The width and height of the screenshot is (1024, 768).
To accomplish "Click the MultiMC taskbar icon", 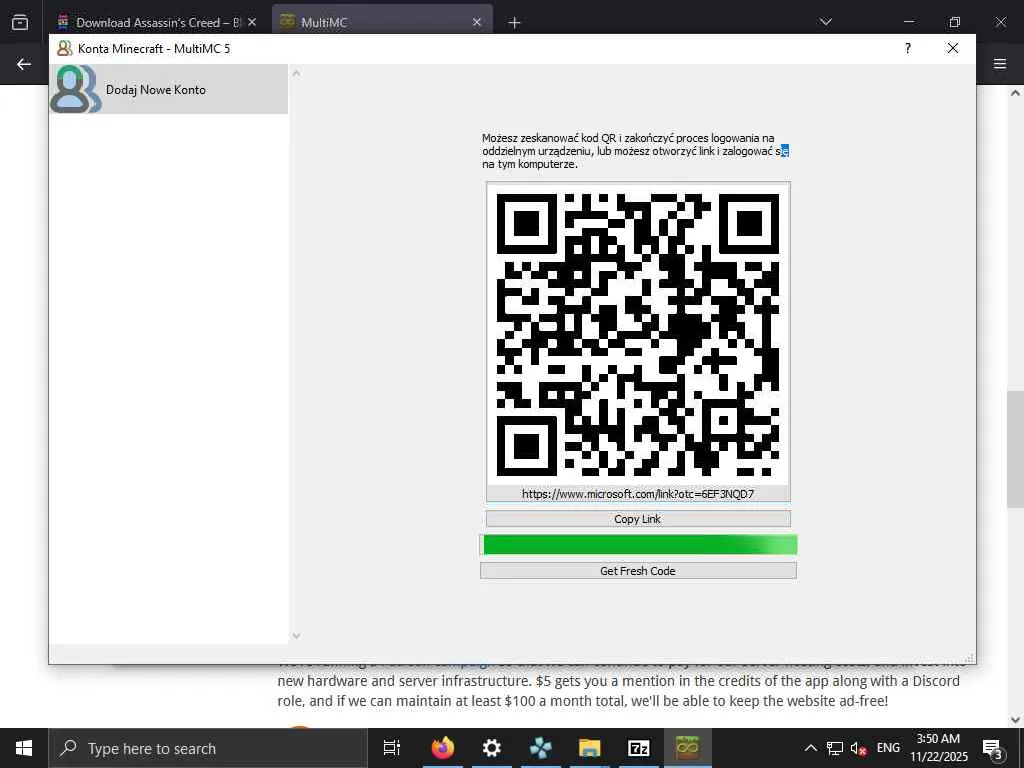I will (688, 748).
